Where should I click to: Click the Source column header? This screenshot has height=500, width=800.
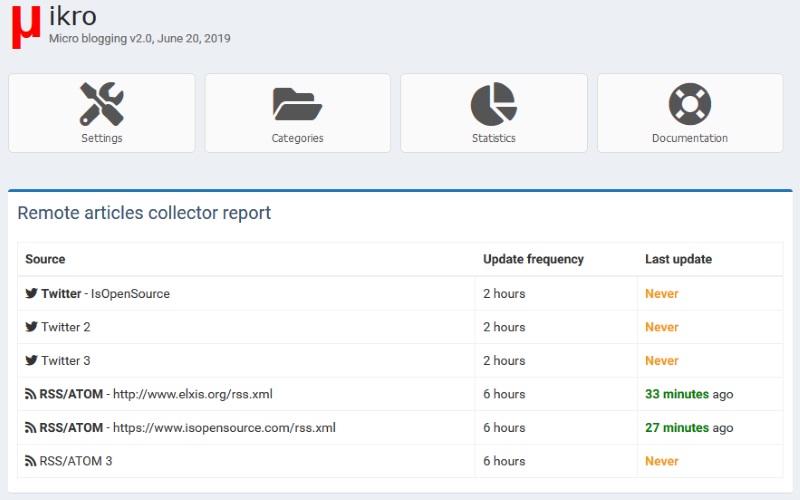(45, 259)
